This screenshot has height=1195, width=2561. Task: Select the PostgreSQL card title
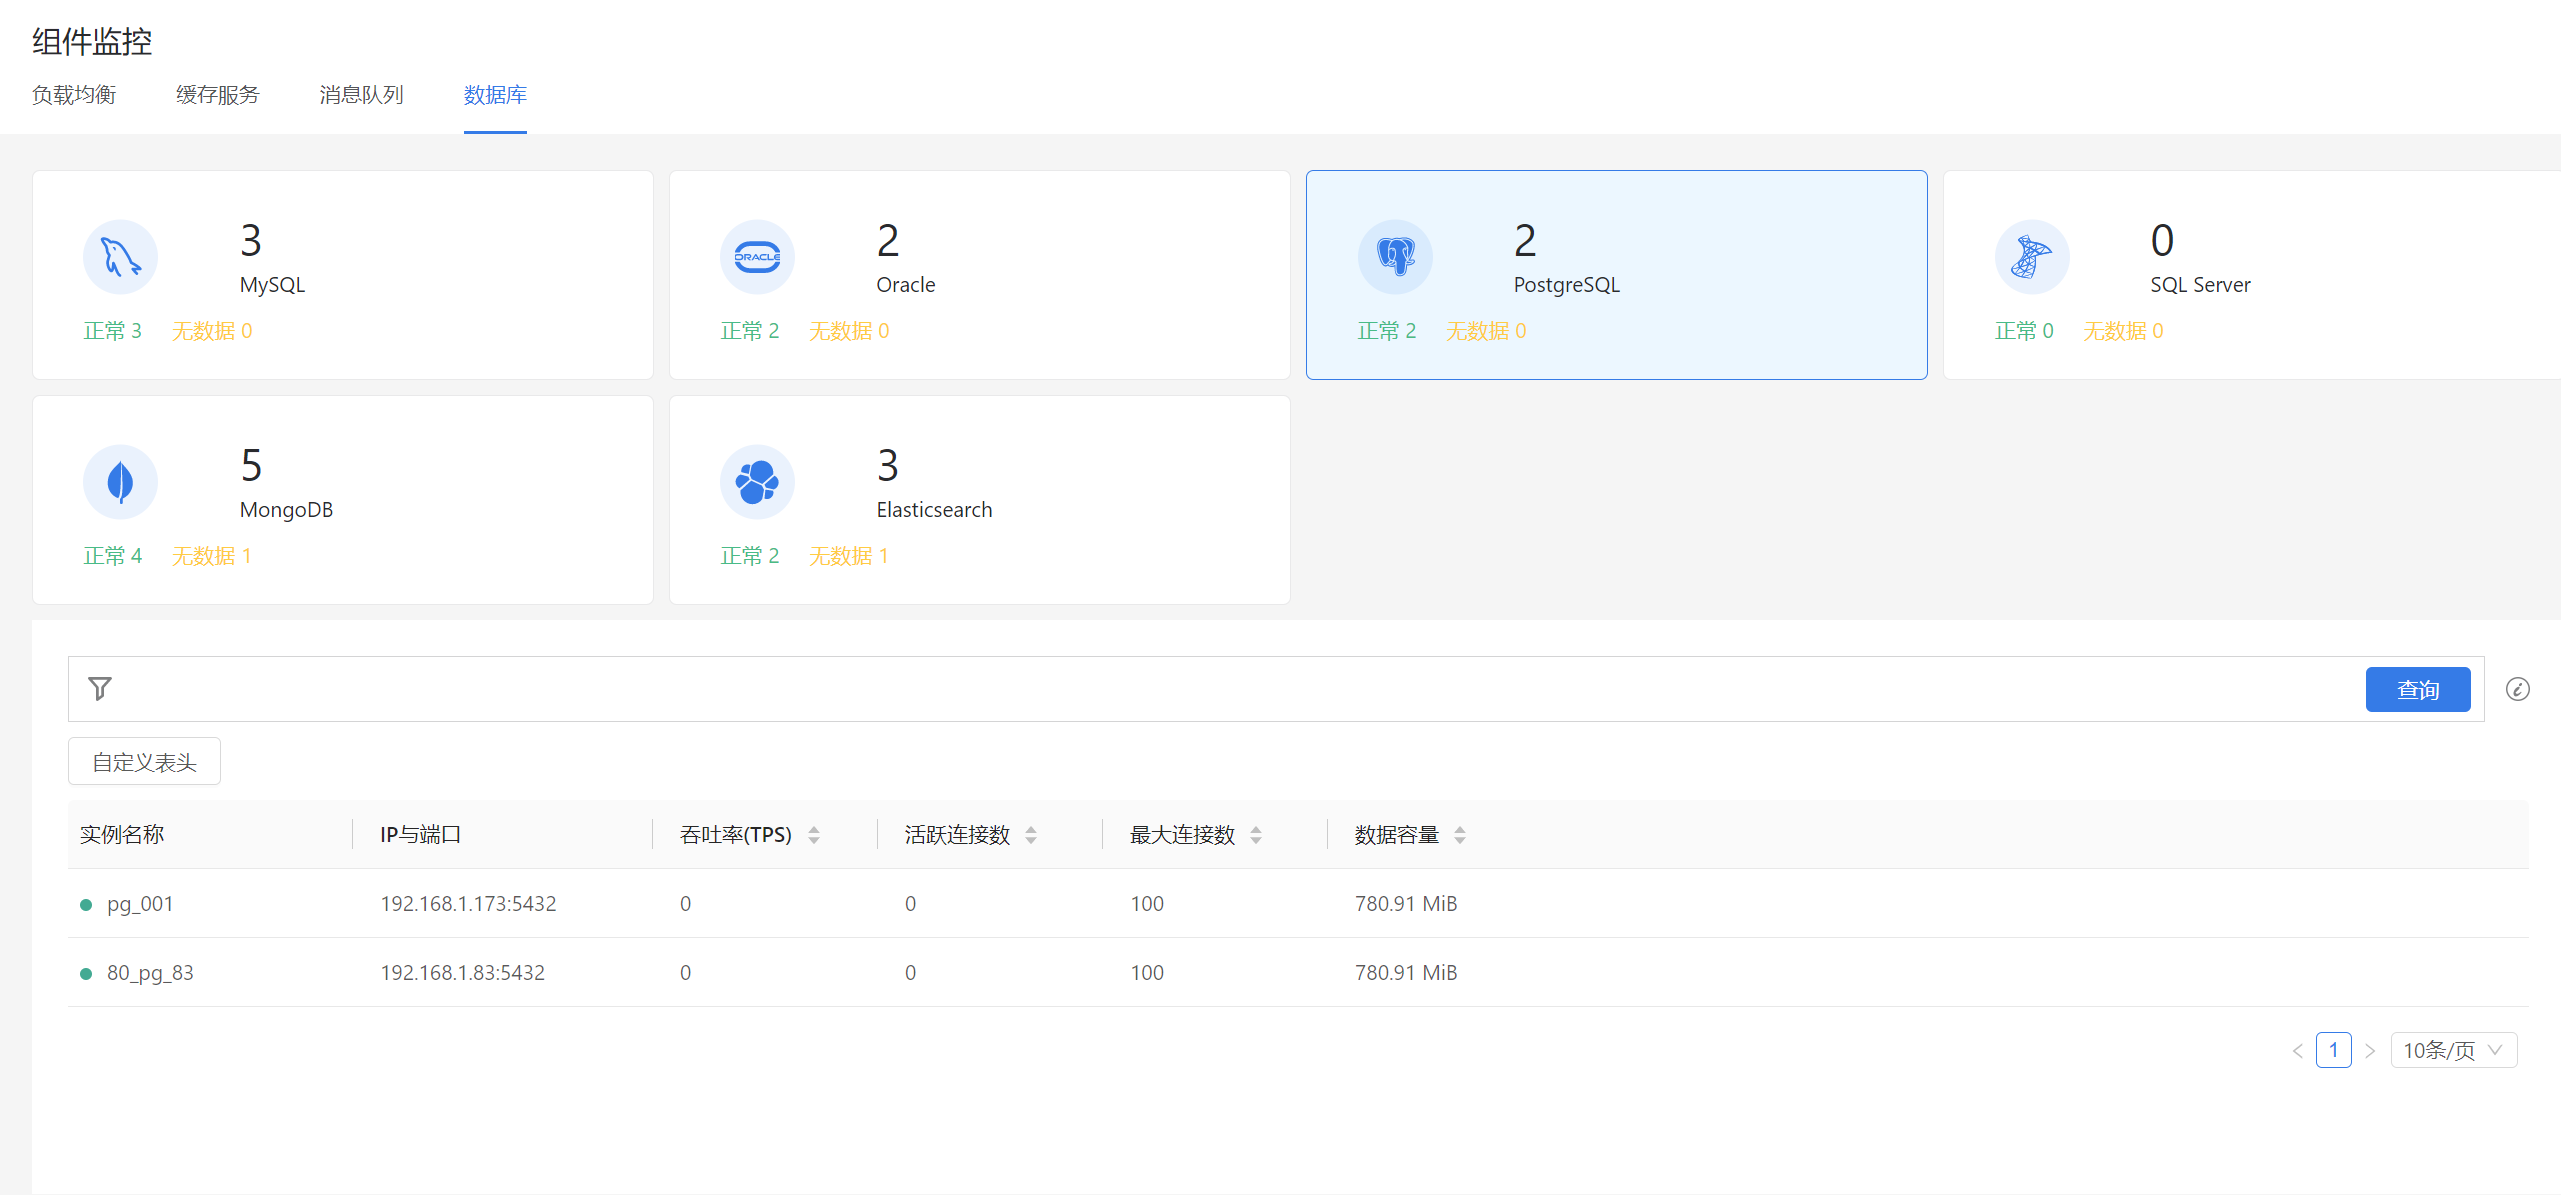coord(1566,285)
